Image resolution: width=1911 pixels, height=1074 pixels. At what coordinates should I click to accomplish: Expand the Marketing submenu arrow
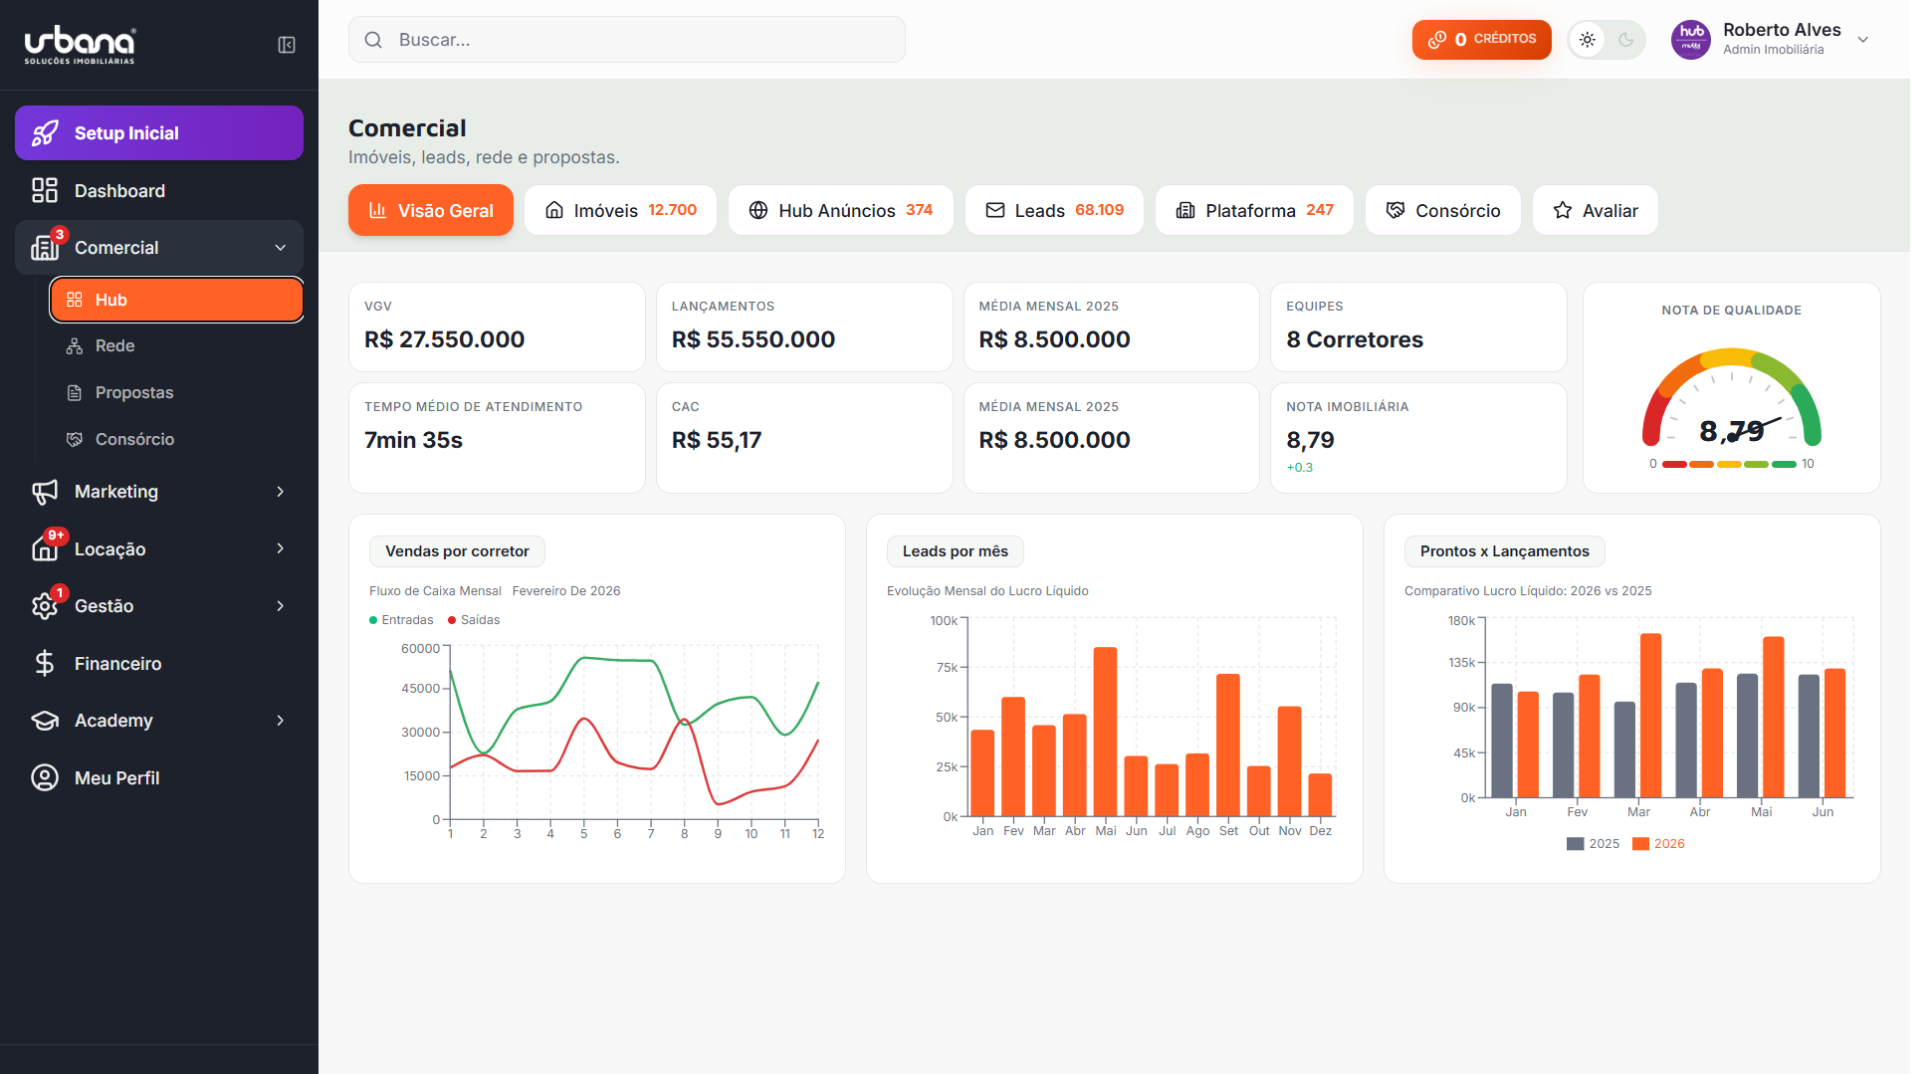280,491
